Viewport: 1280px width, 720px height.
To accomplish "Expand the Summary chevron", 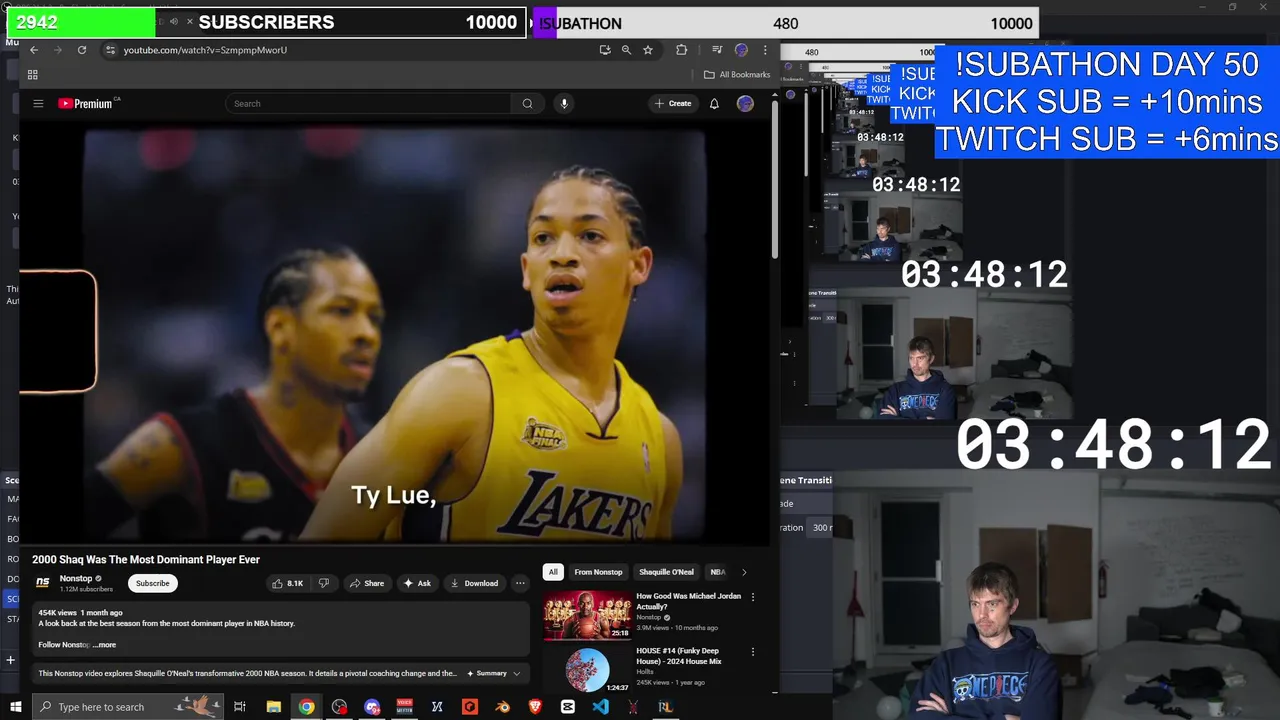I will point(516,674).
